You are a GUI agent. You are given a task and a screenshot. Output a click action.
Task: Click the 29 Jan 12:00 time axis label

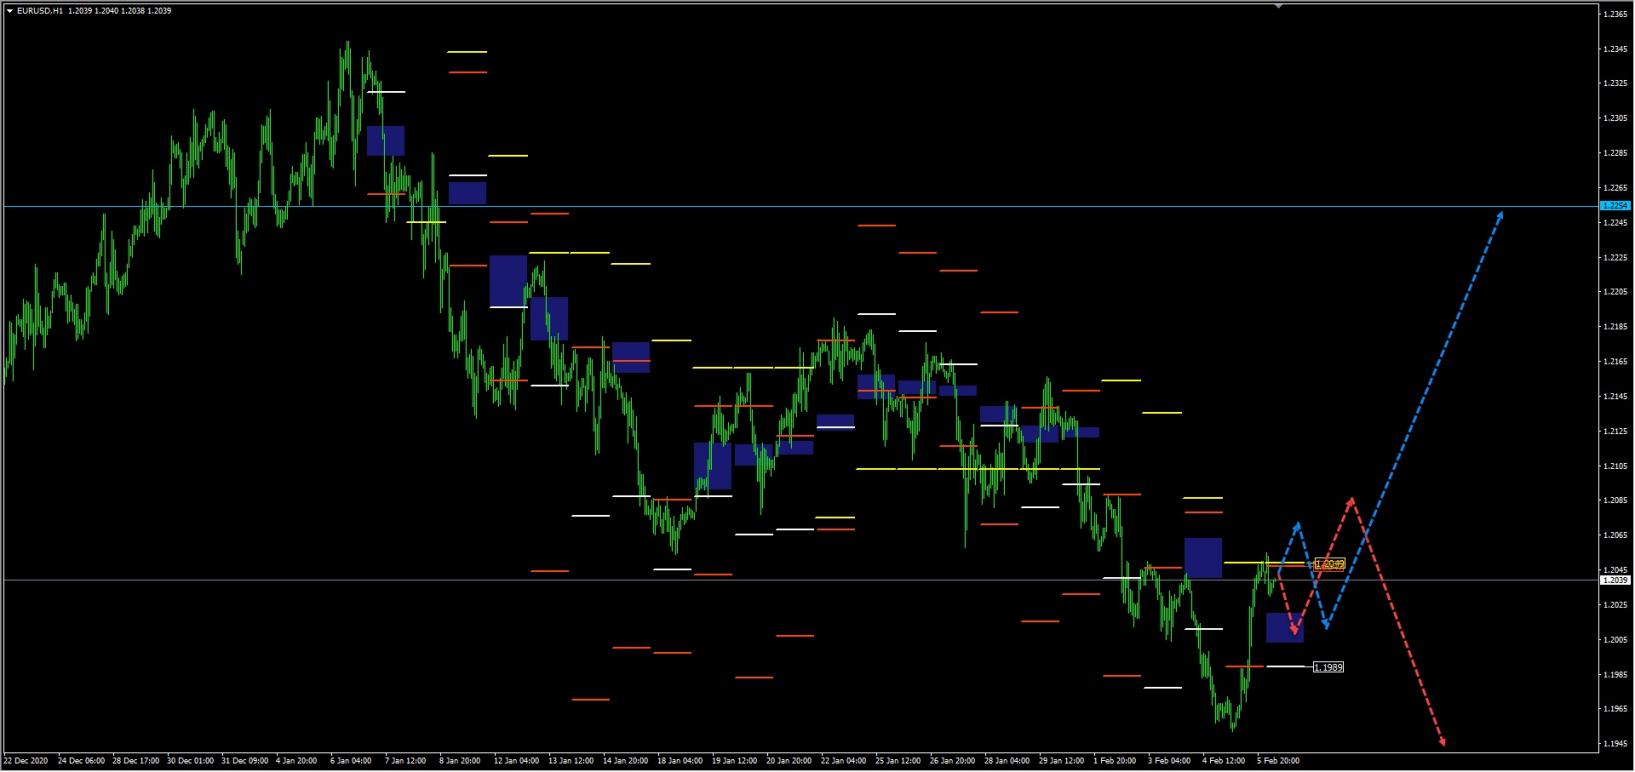coord(1063,761)
